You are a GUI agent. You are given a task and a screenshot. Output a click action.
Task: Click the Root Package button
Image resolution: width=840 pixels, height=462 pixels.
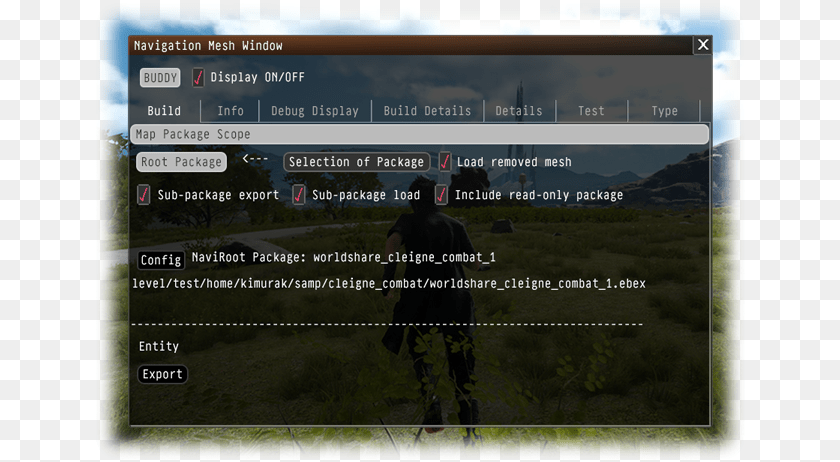click(181, 162)
